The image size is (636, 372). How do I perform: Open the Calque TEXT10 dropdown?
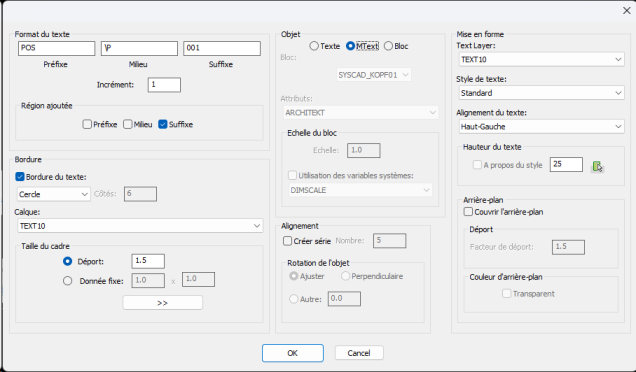(x=140, y=226)
